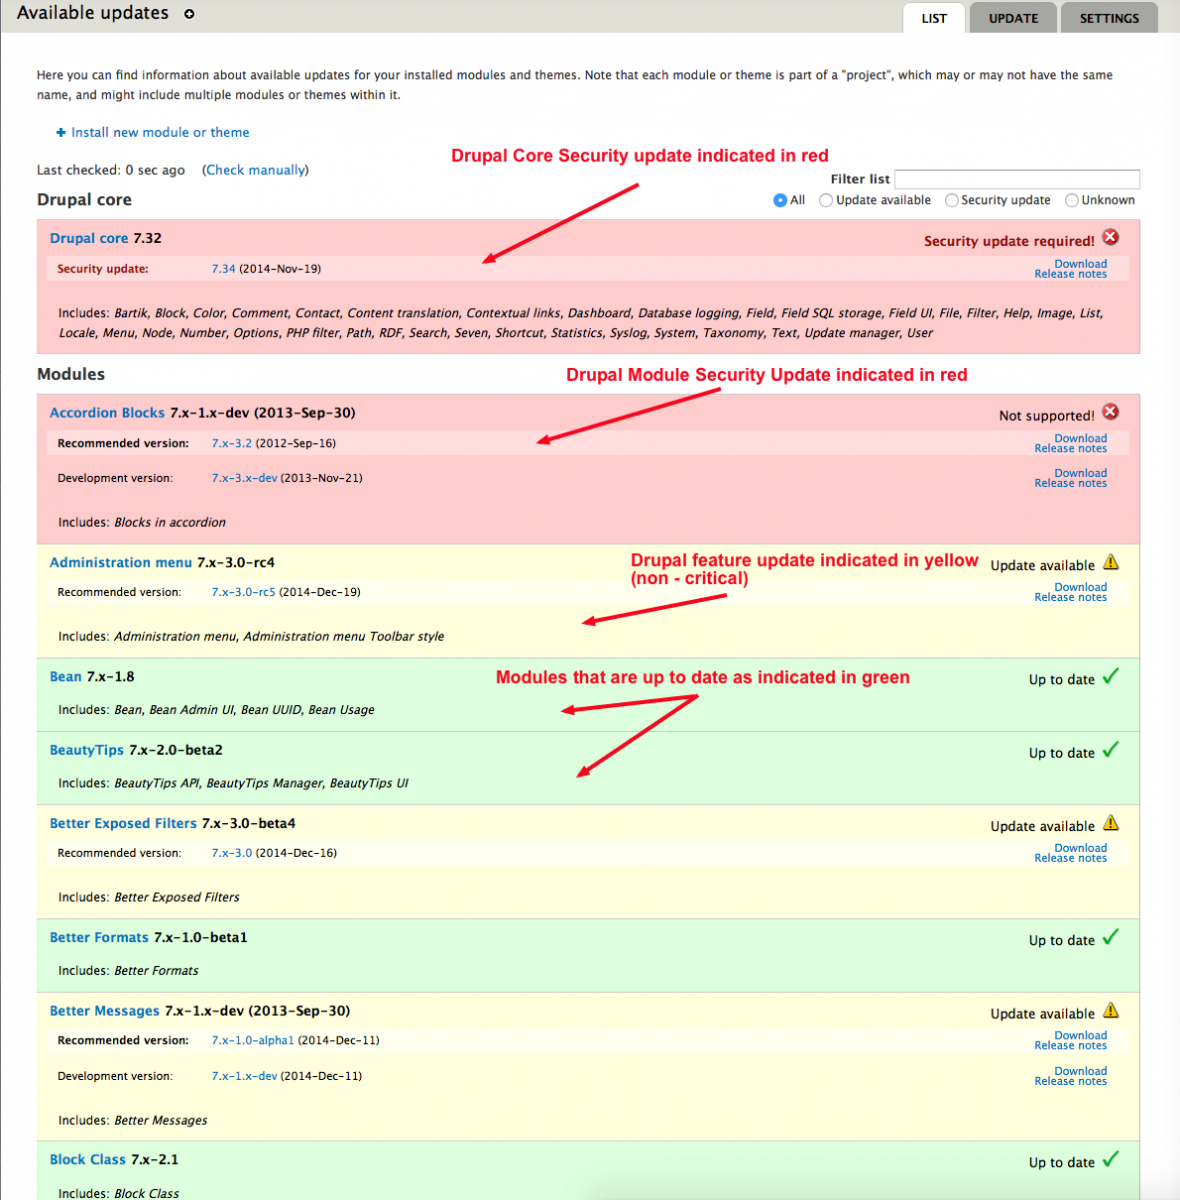
Task: Open Better Exposed Filters version 7.x-3.0 link
Action: click(x=232, y=853)
